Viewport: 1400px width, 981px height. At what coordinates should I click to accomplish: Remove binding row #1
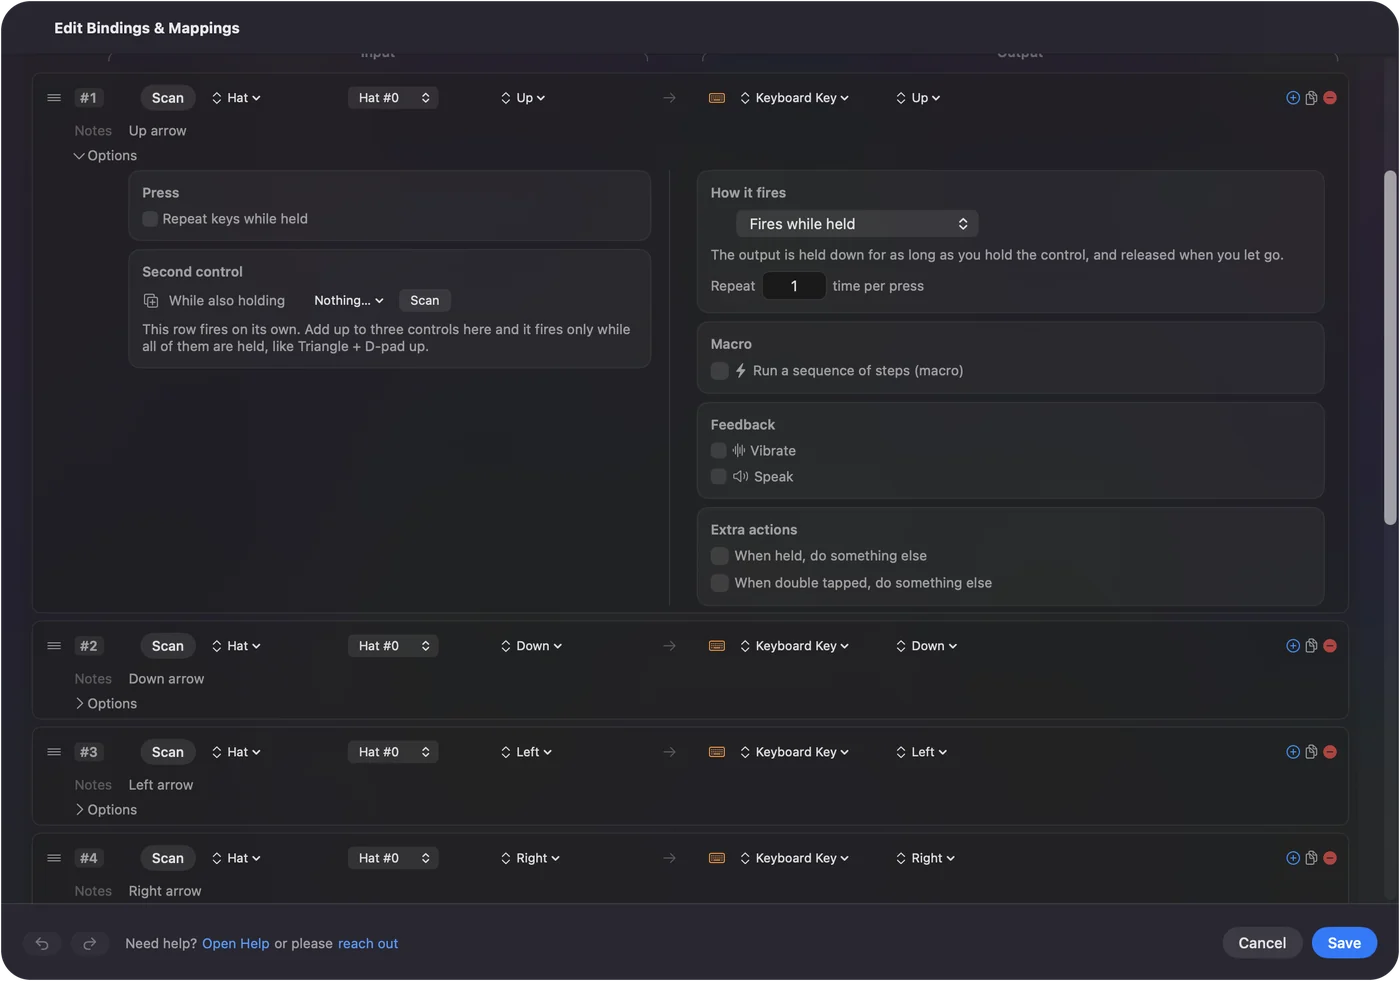click(1330, 98)
